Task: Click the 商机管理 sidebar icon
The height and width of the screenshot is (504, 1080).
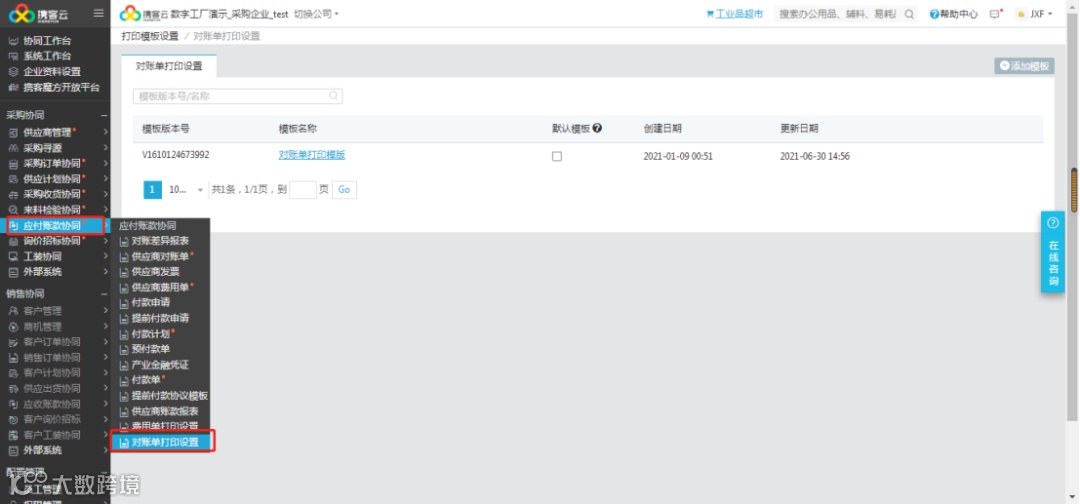Action: [x=13, y=326]
